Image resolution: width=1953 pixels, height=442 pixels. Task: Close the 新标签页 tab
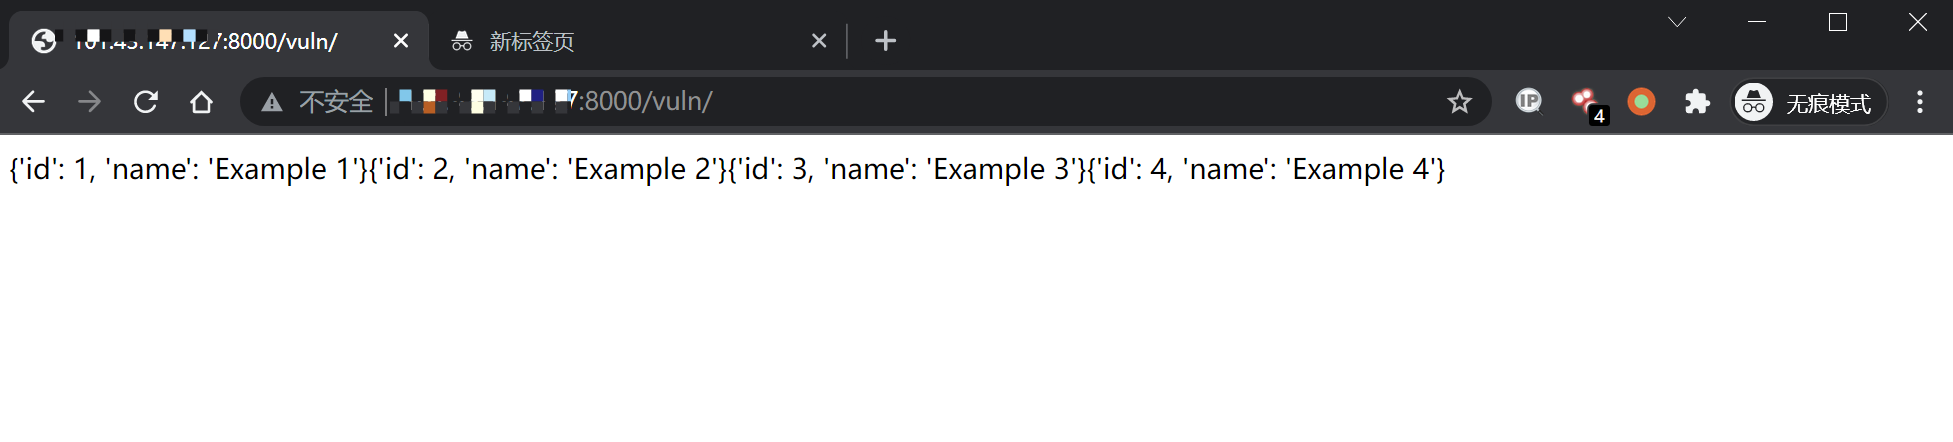[819, 41]
